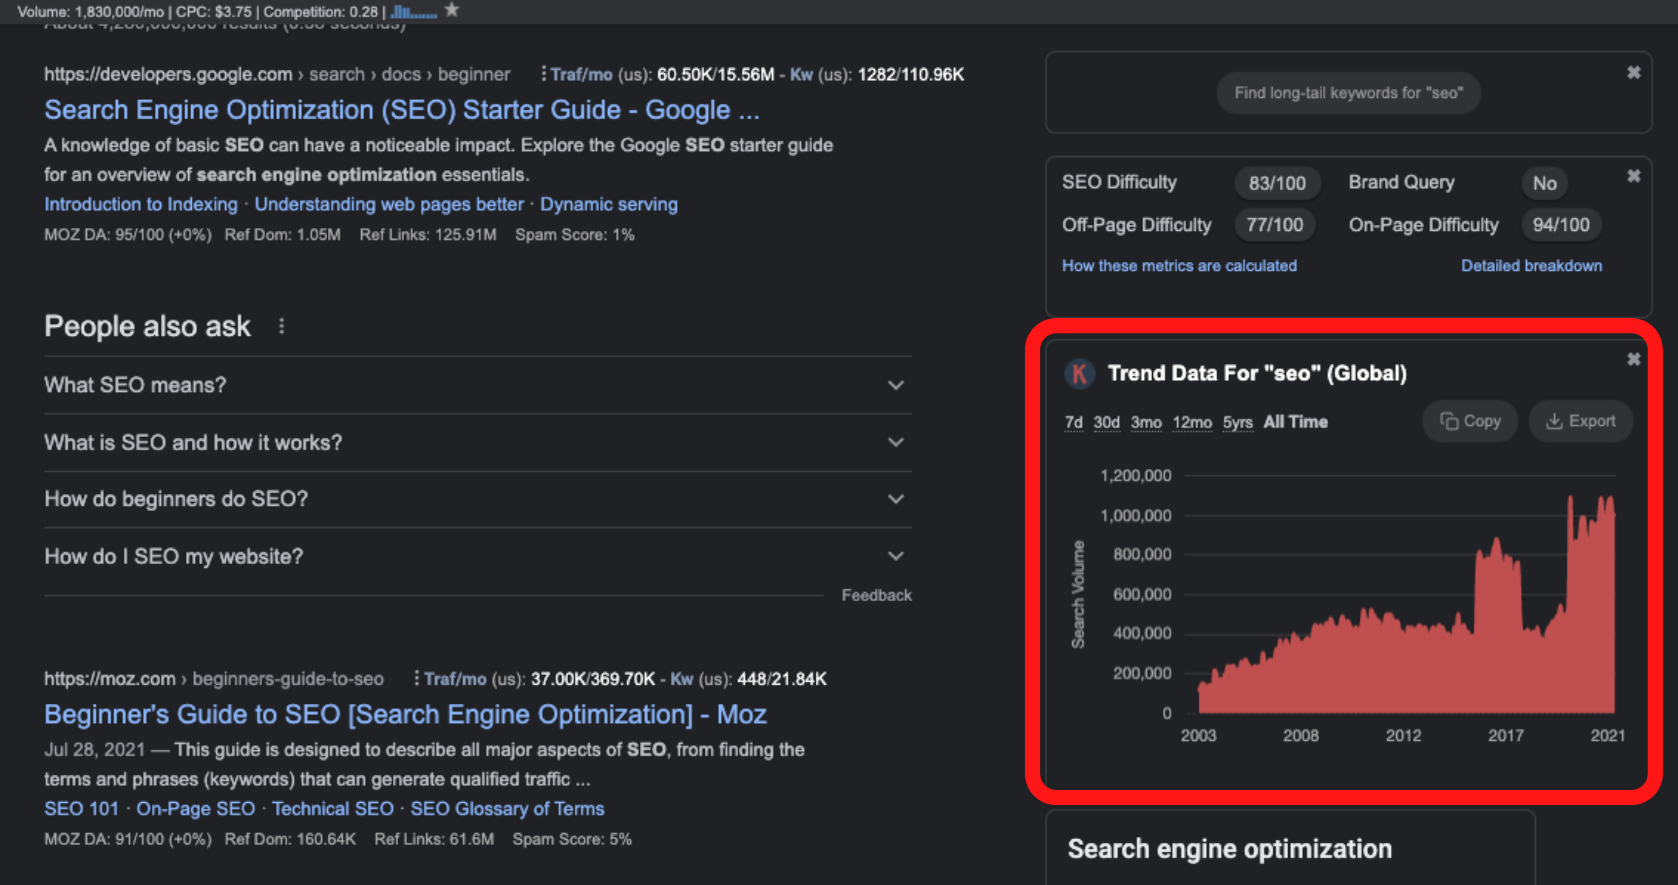The width and height of the screenshot is (1678, 885).
Task: Open "How these metrics are calculated" link
Action: pyautogui.click(x=1179, y=266)
